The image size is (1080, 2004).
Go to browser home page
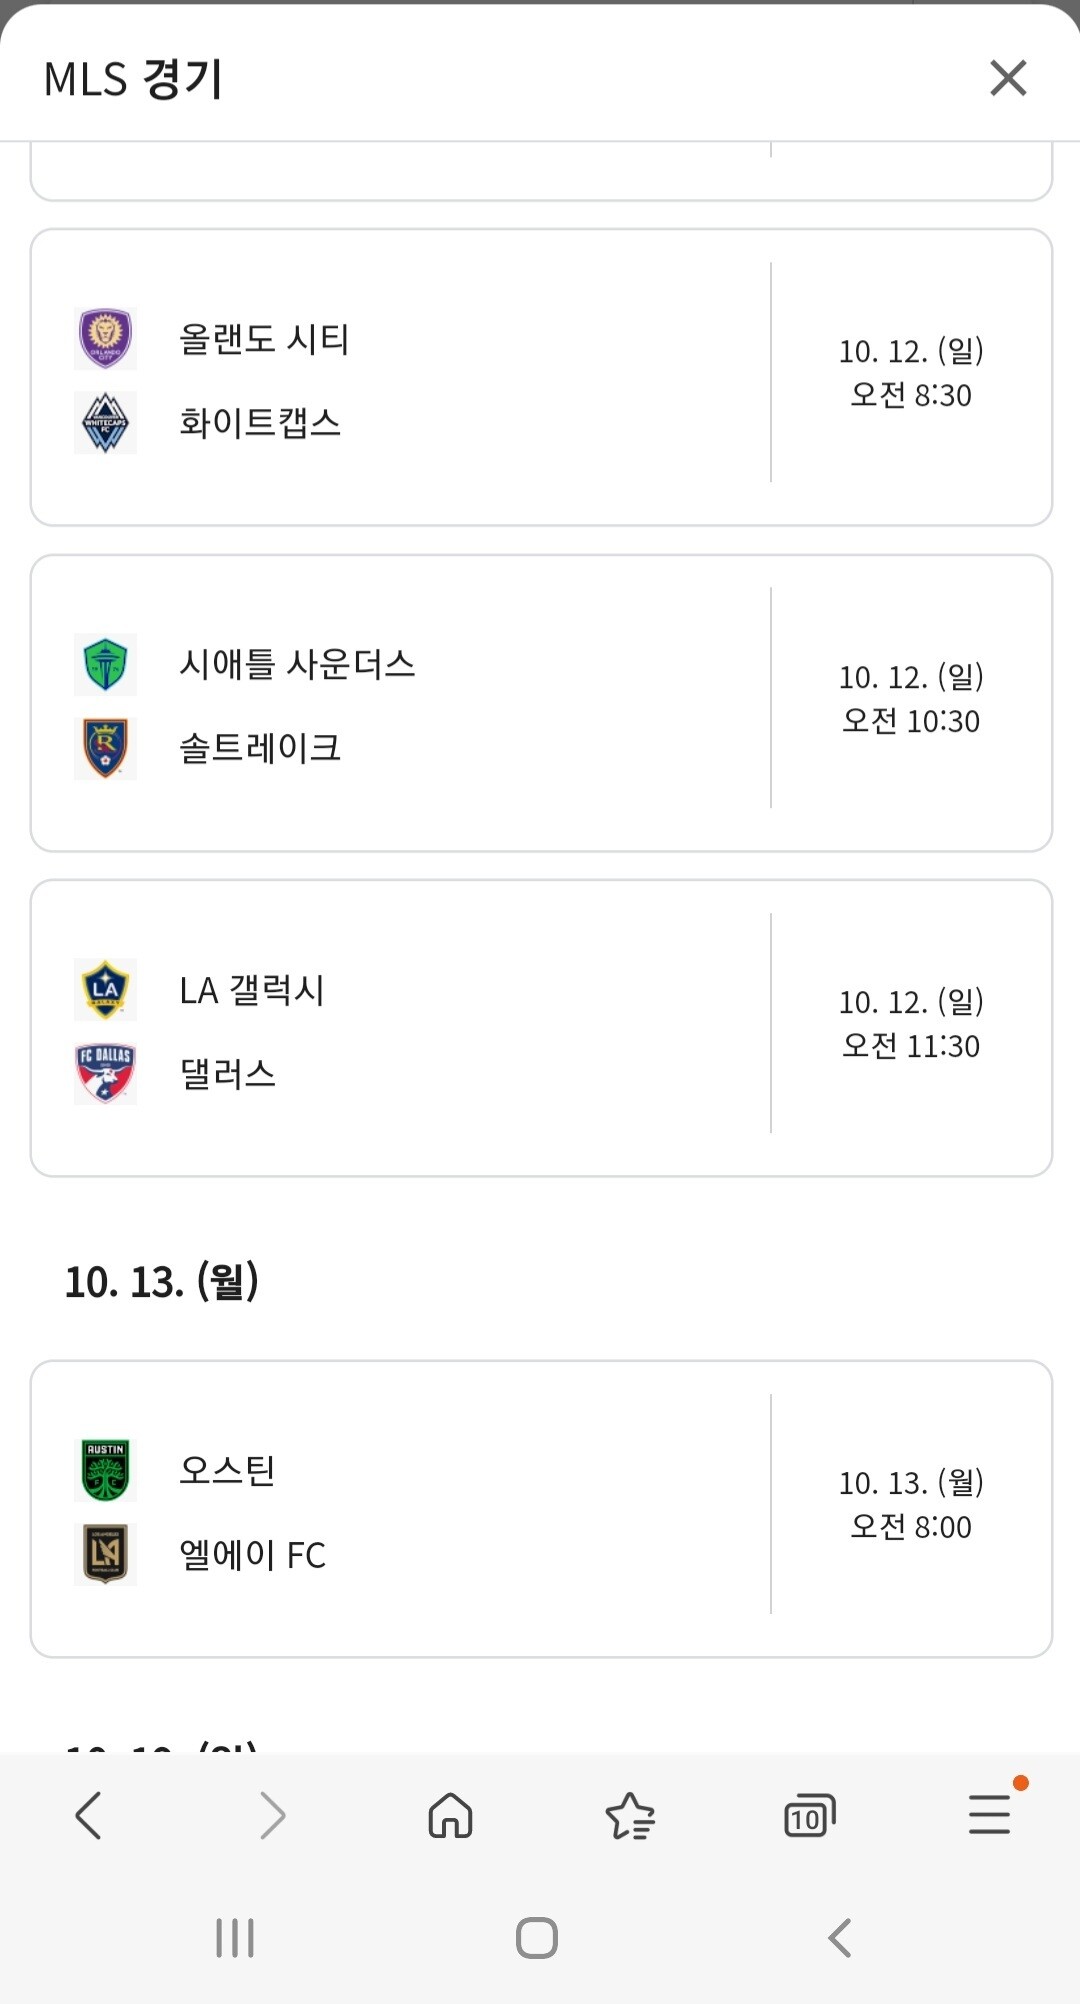[450, 1815]
